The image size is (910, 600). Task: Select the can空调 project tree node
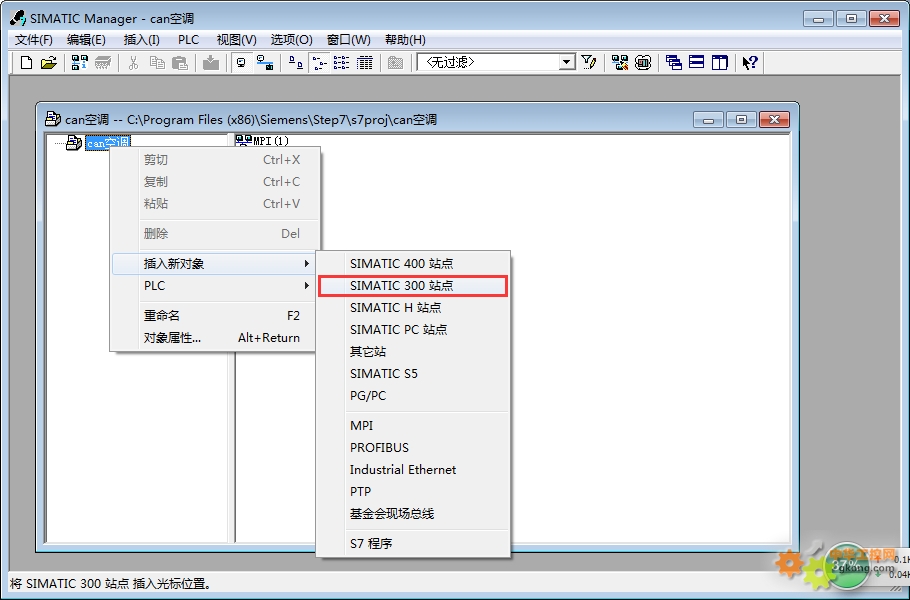coord(107,142)
